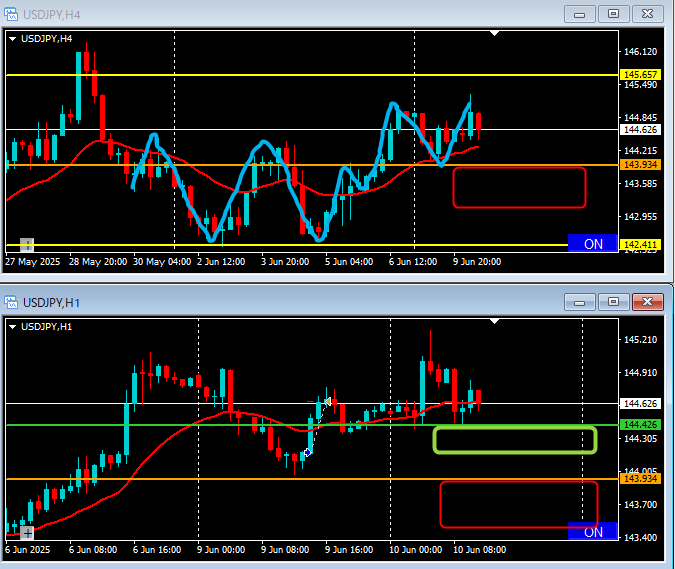Click the chart shift marker atop H4 chart
The image size is (675, 569).
click(x=495, y=33)
